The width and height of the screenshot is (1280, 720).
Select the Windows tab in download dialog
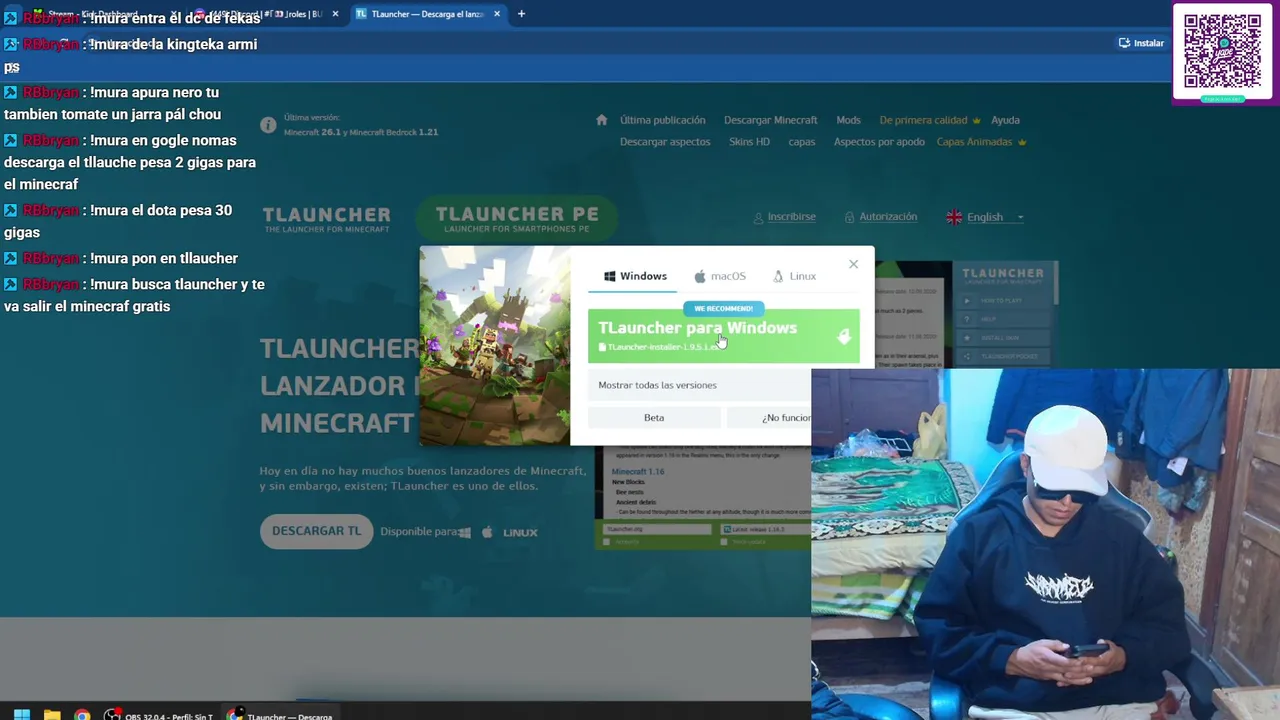pos(634,276)
